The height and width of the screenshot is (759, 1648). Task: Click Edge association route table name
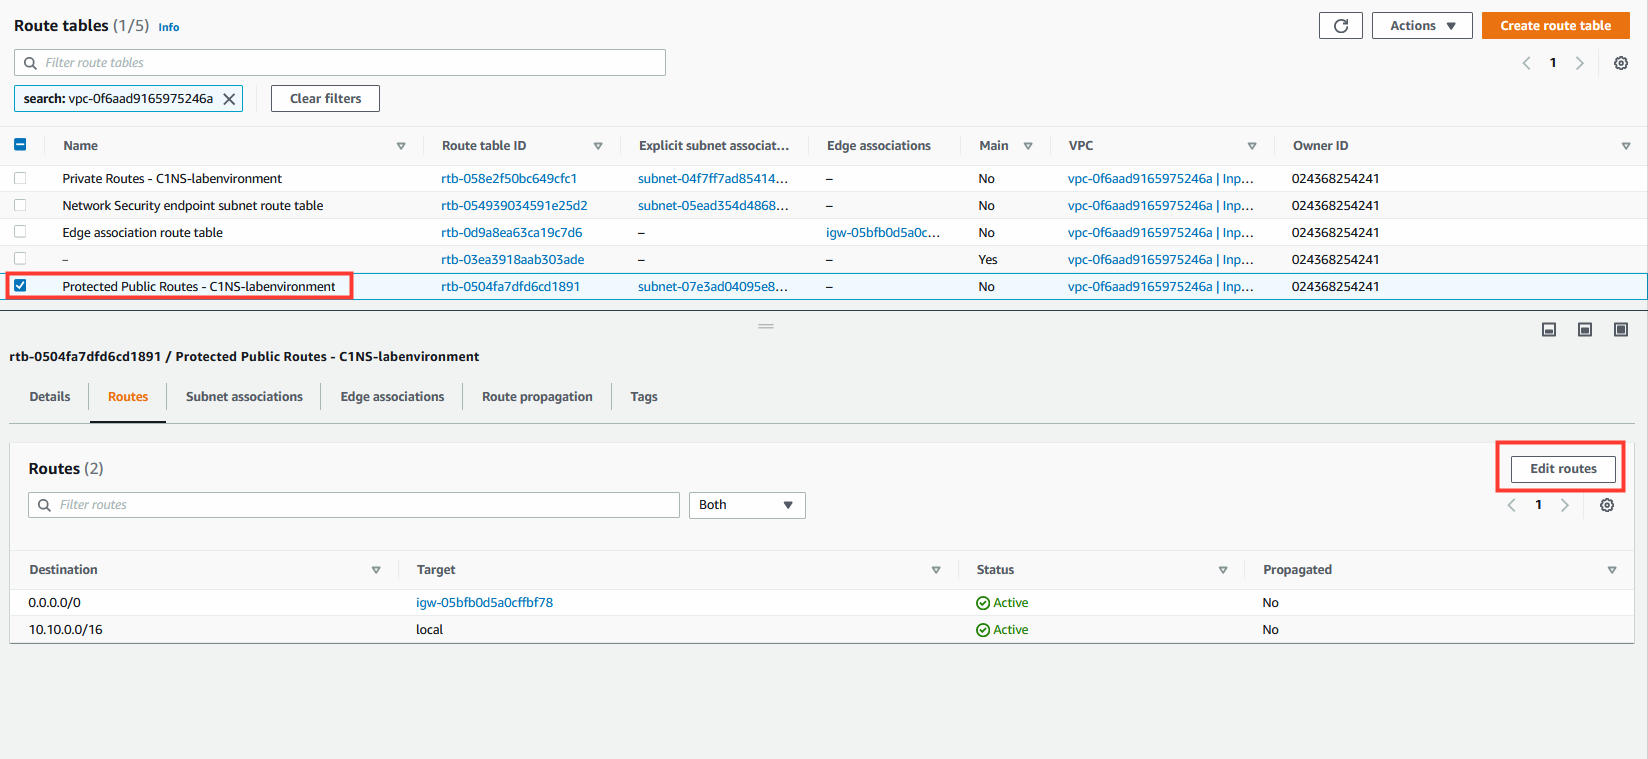tap(142, 233)
